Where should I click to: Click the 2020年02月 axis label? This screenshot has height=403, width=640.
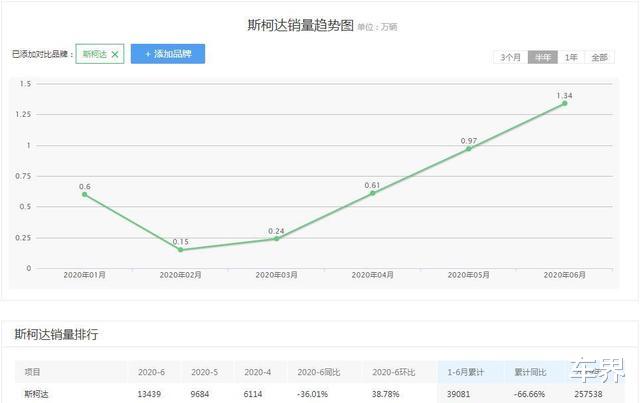pyautogui.click(x=180, y=275)
